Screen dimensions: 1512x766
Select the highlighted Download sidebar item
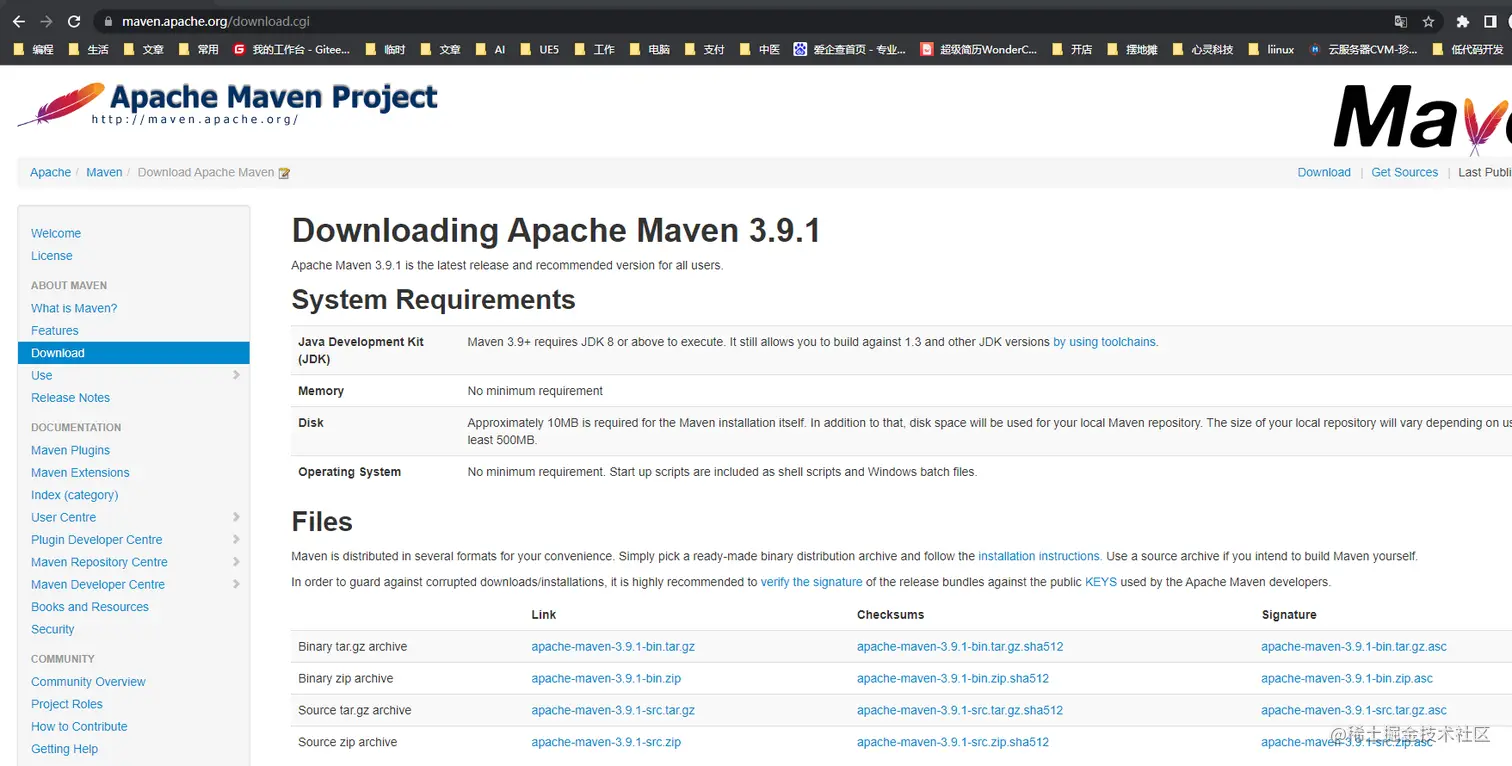pos(134,353)
